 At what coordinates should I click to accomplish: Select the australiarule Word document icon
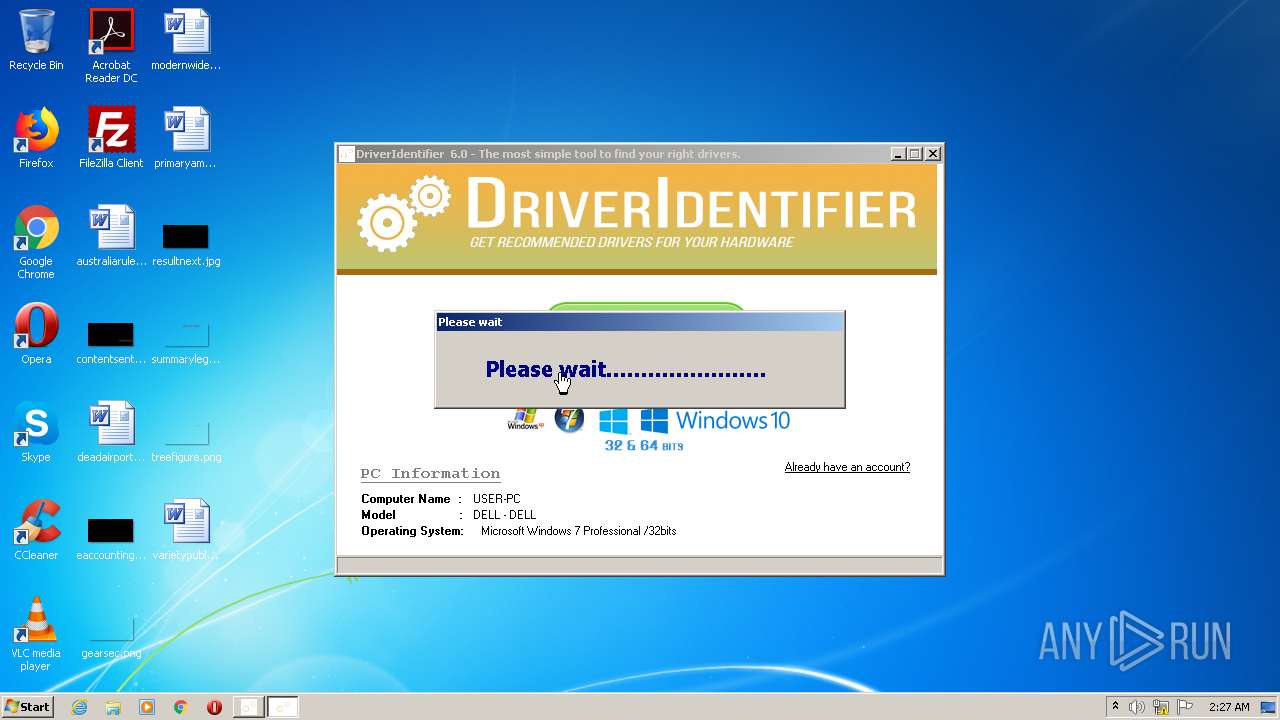coord(111,236)
